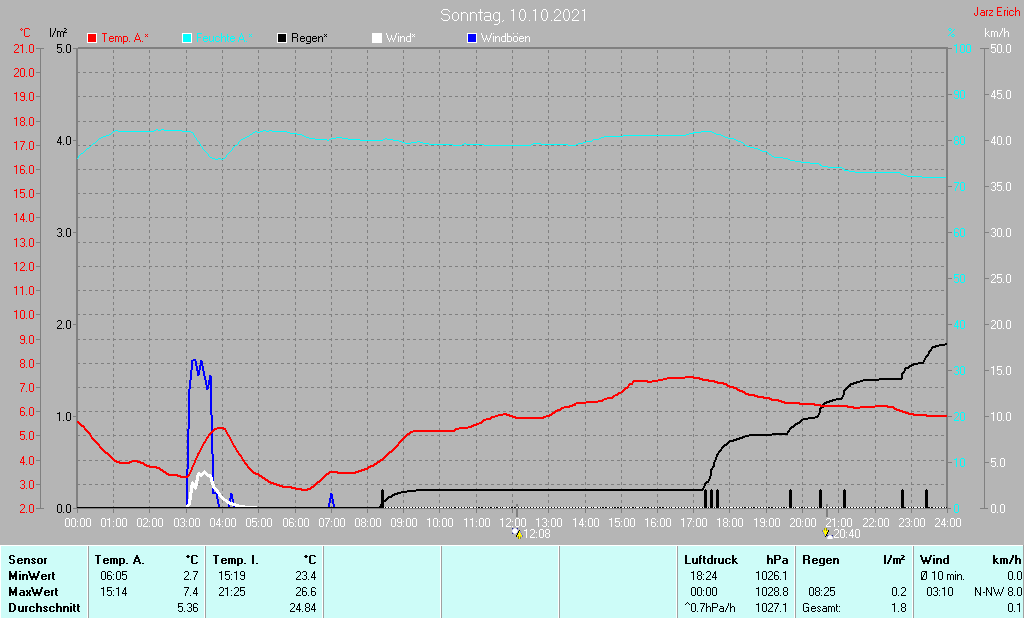Click the white Wind legend swatch
This screenshot has width=1024, height=618.
[x=377, y=39]
